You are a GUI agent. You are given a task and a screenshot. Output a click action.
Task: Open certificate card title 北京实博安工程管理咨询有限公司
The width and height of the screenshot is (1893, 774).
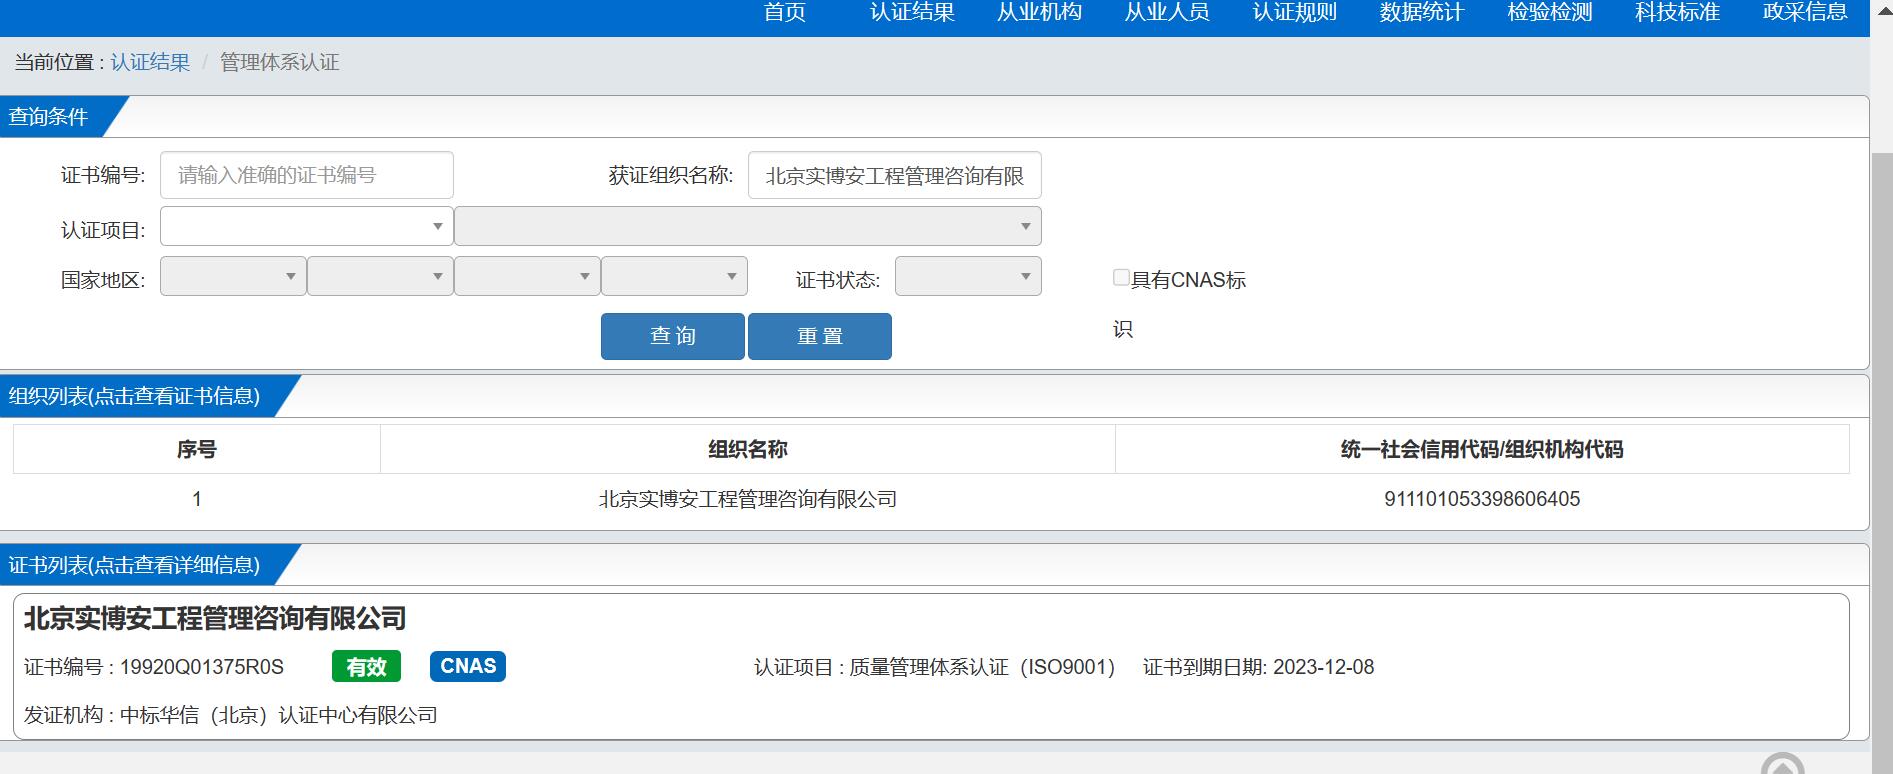click(215, 618)
